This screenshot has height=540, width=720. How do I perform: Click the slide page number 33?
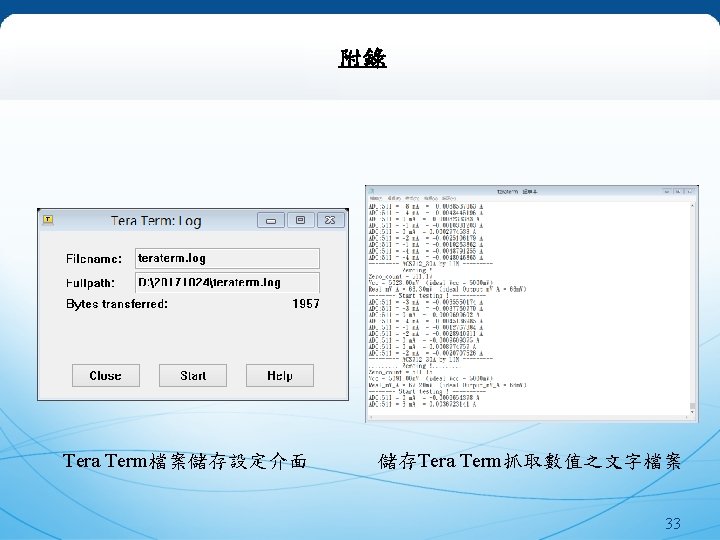click(673, 523)
